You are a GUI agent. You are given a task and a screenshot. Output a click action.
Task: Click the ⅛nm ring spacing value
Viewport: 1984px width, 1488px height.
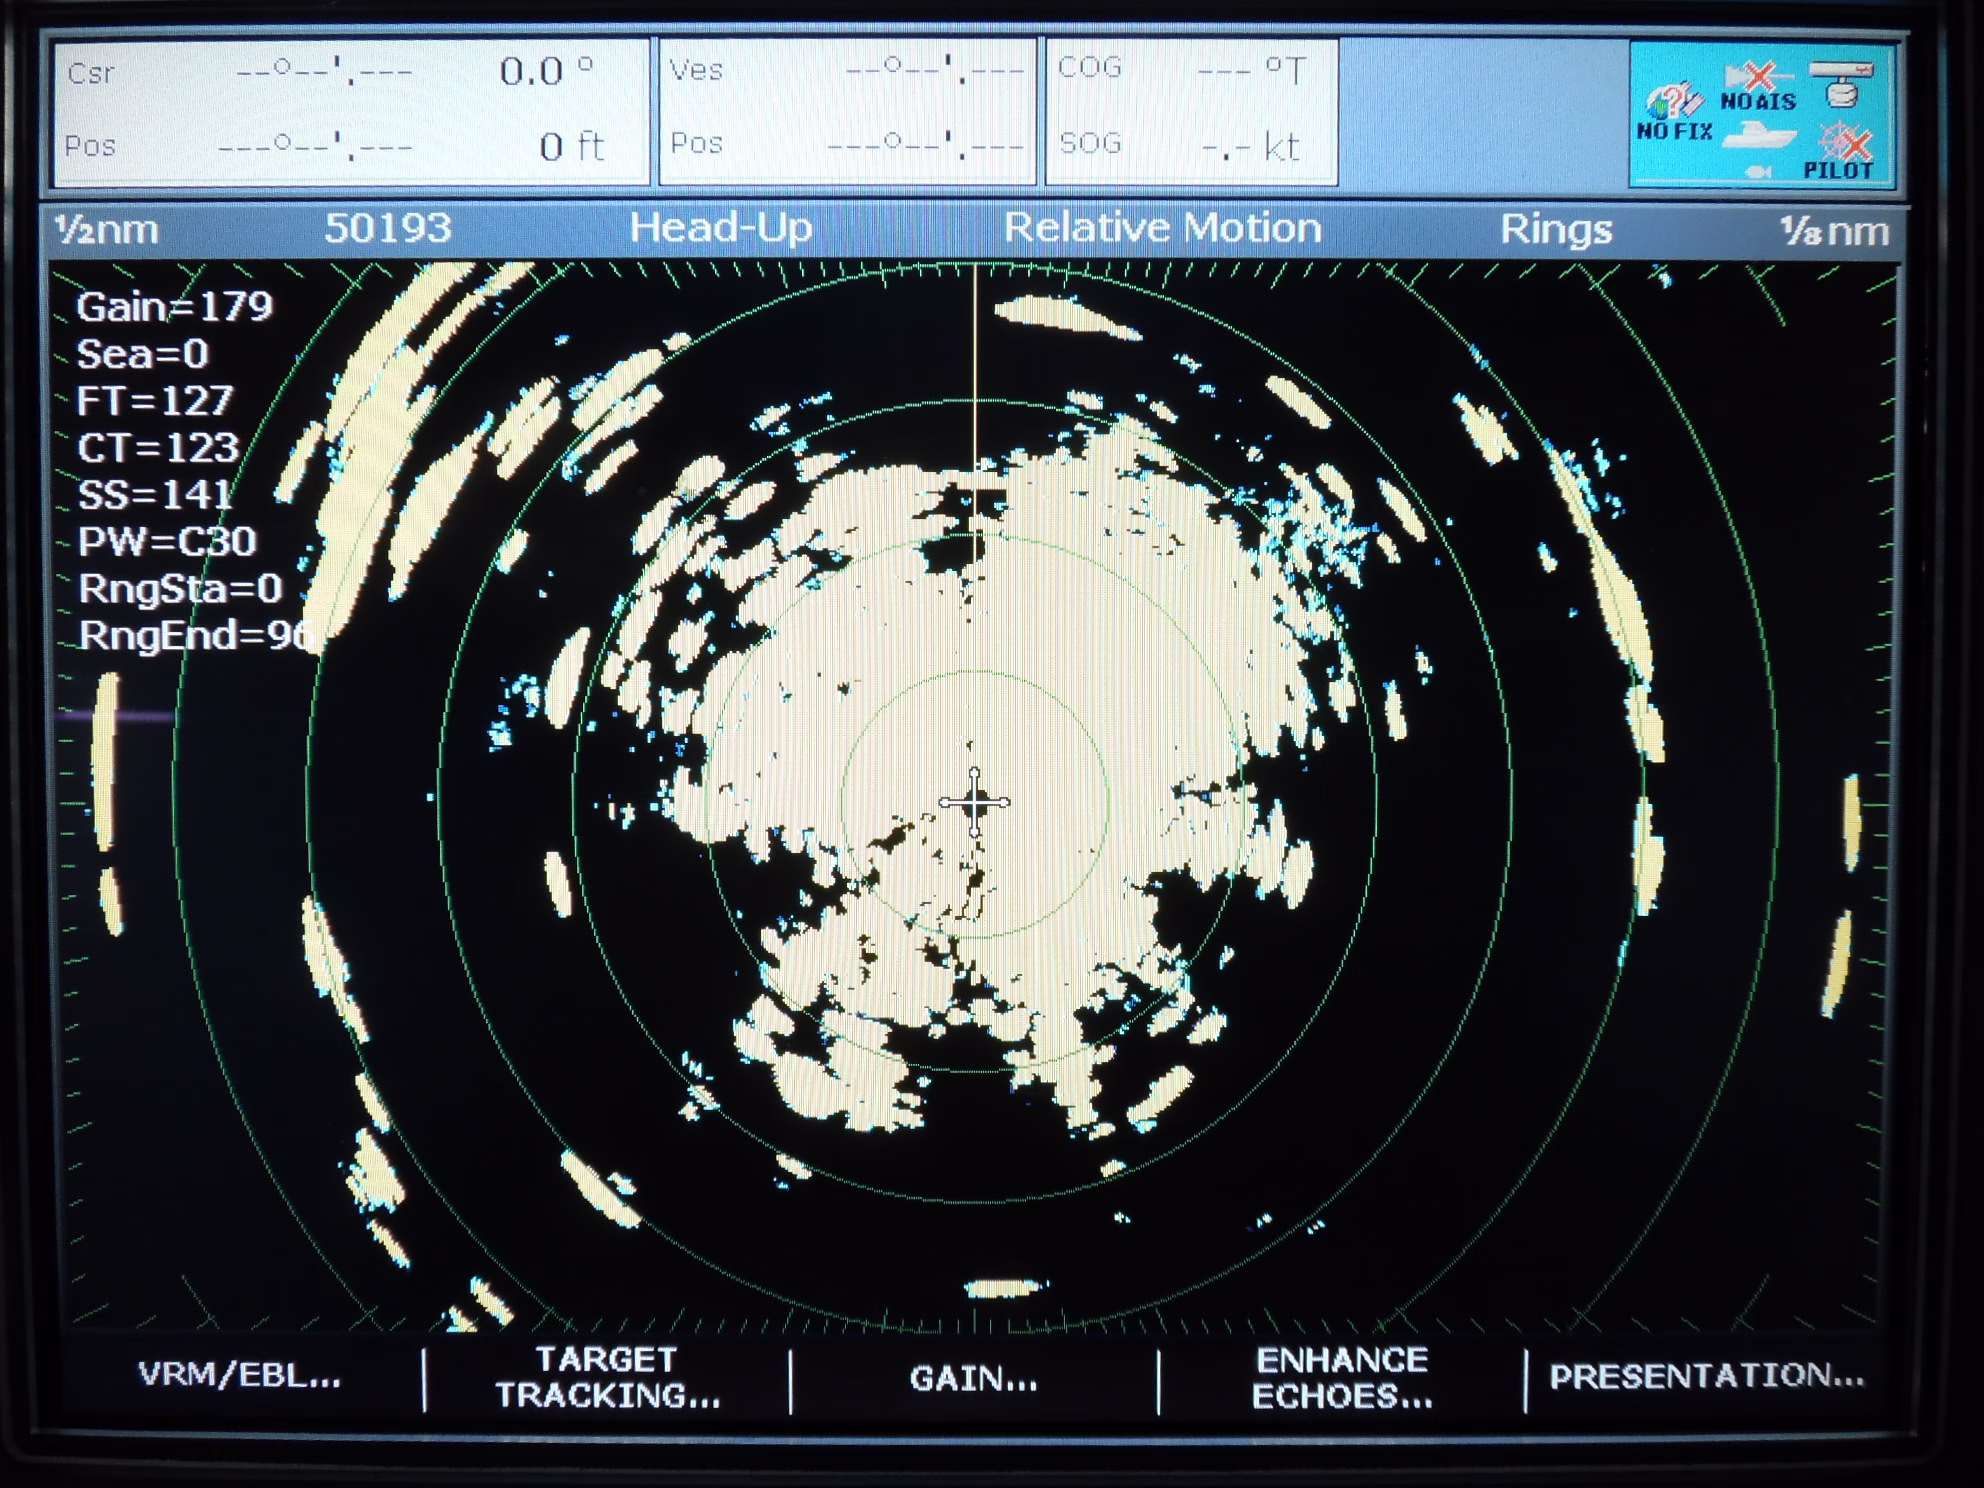coord(1834,231)
